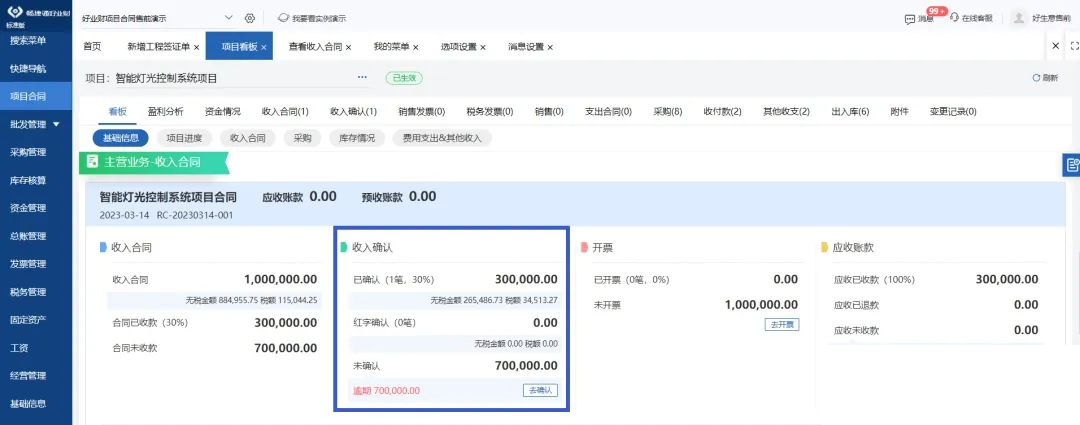
Task: Switch to the 新增工程签证单 tab
Action: [158, 47]
